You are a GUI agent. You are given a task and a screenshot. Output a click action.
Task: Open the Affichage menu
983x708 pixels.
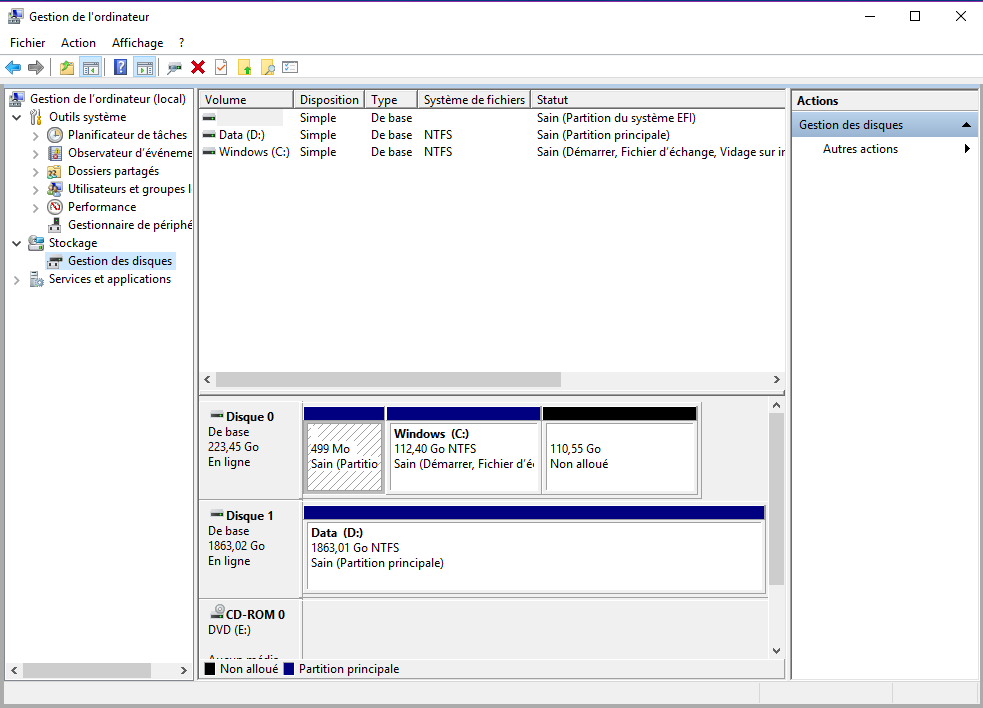pos(137,43)
